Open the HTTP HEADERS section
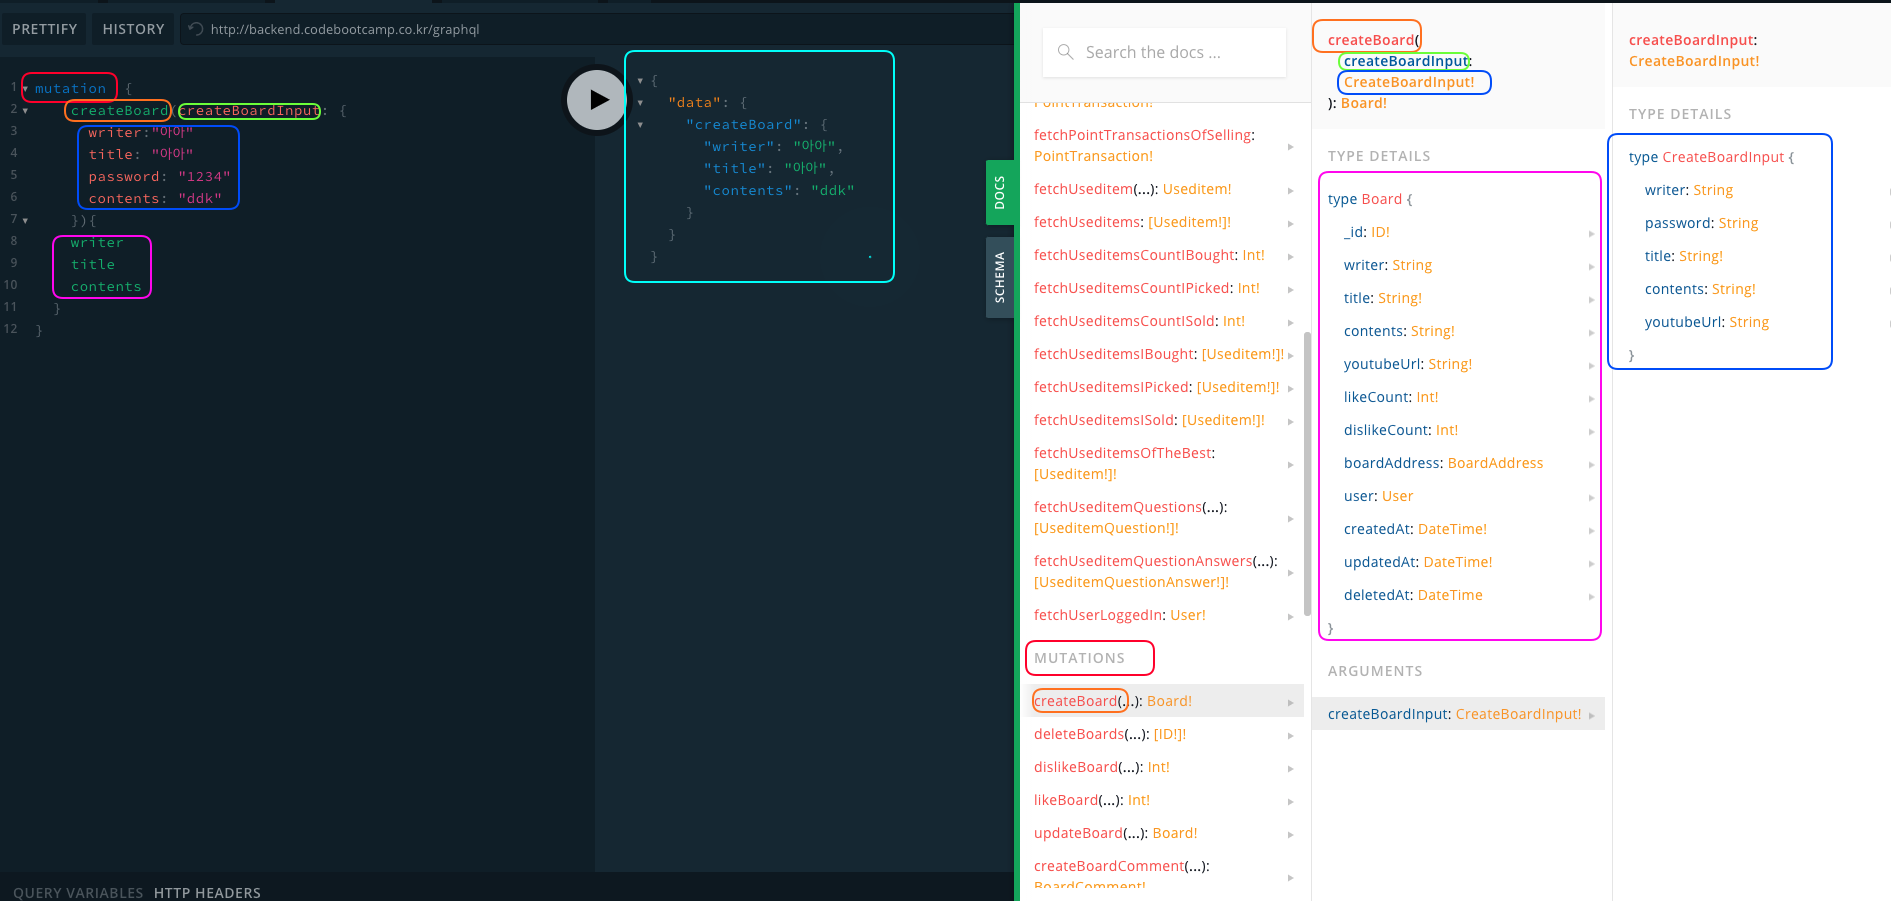1891x901 pixels. (207, 892)
